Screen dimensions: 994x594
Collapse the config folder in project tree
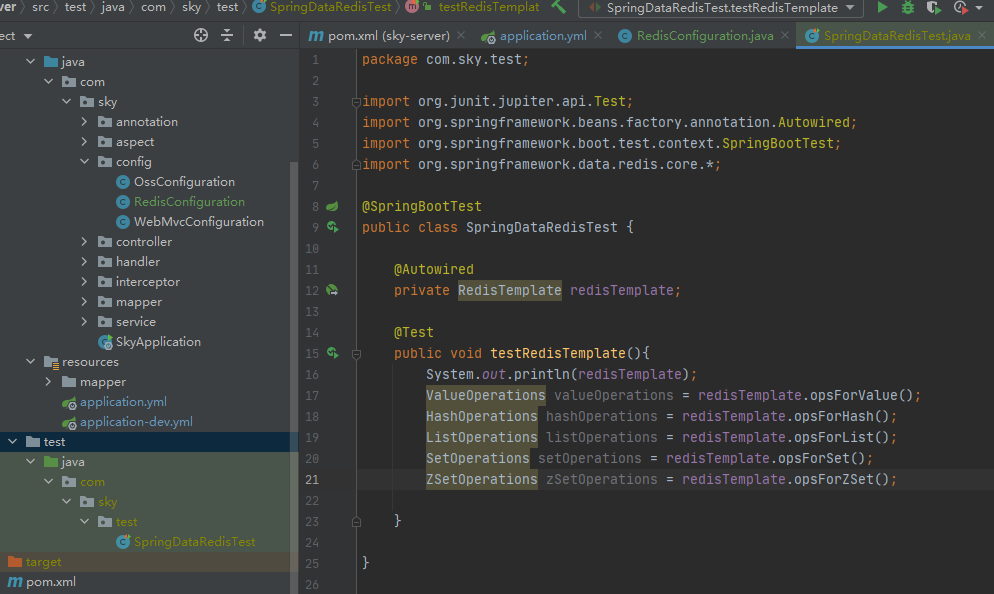pos(86,162)
